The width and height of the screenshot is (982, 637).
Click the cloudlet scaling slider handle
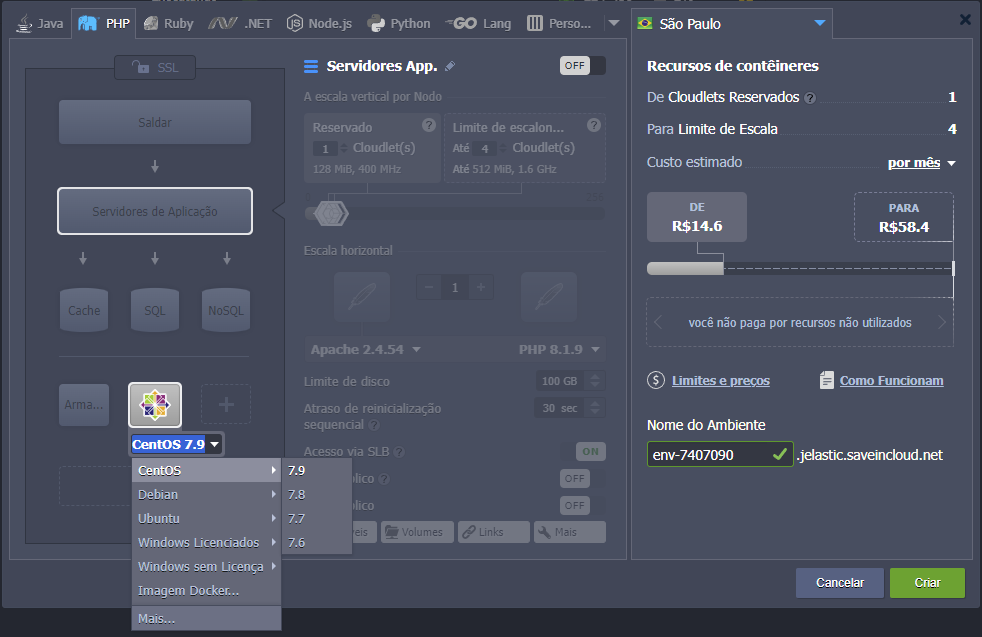point(329,213)
